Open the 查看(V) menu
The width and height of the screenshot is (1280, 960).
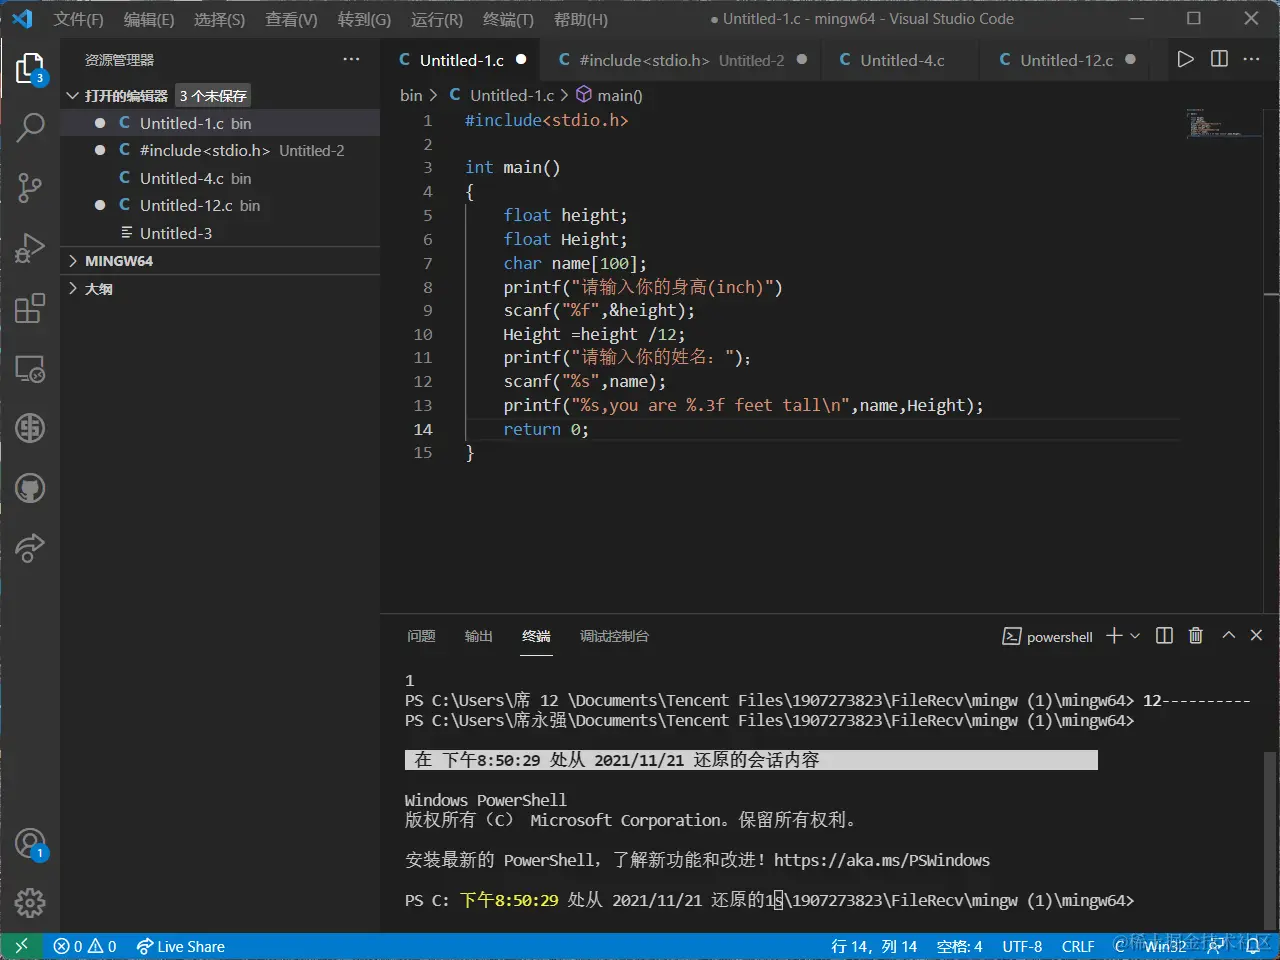click(291, 19)
